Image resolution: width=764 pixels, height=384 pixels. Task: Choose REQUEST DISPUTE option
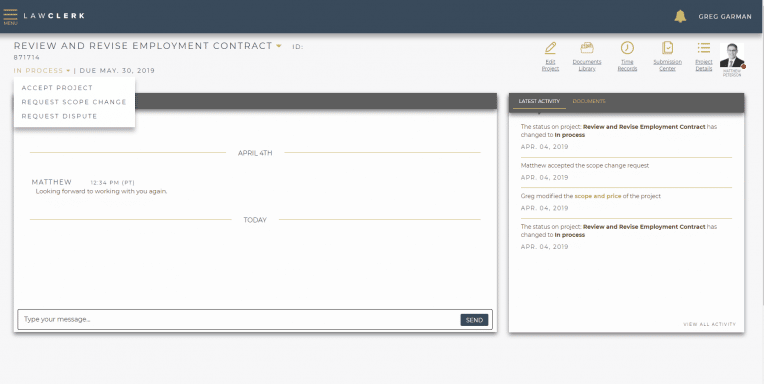tap(59, 116)
